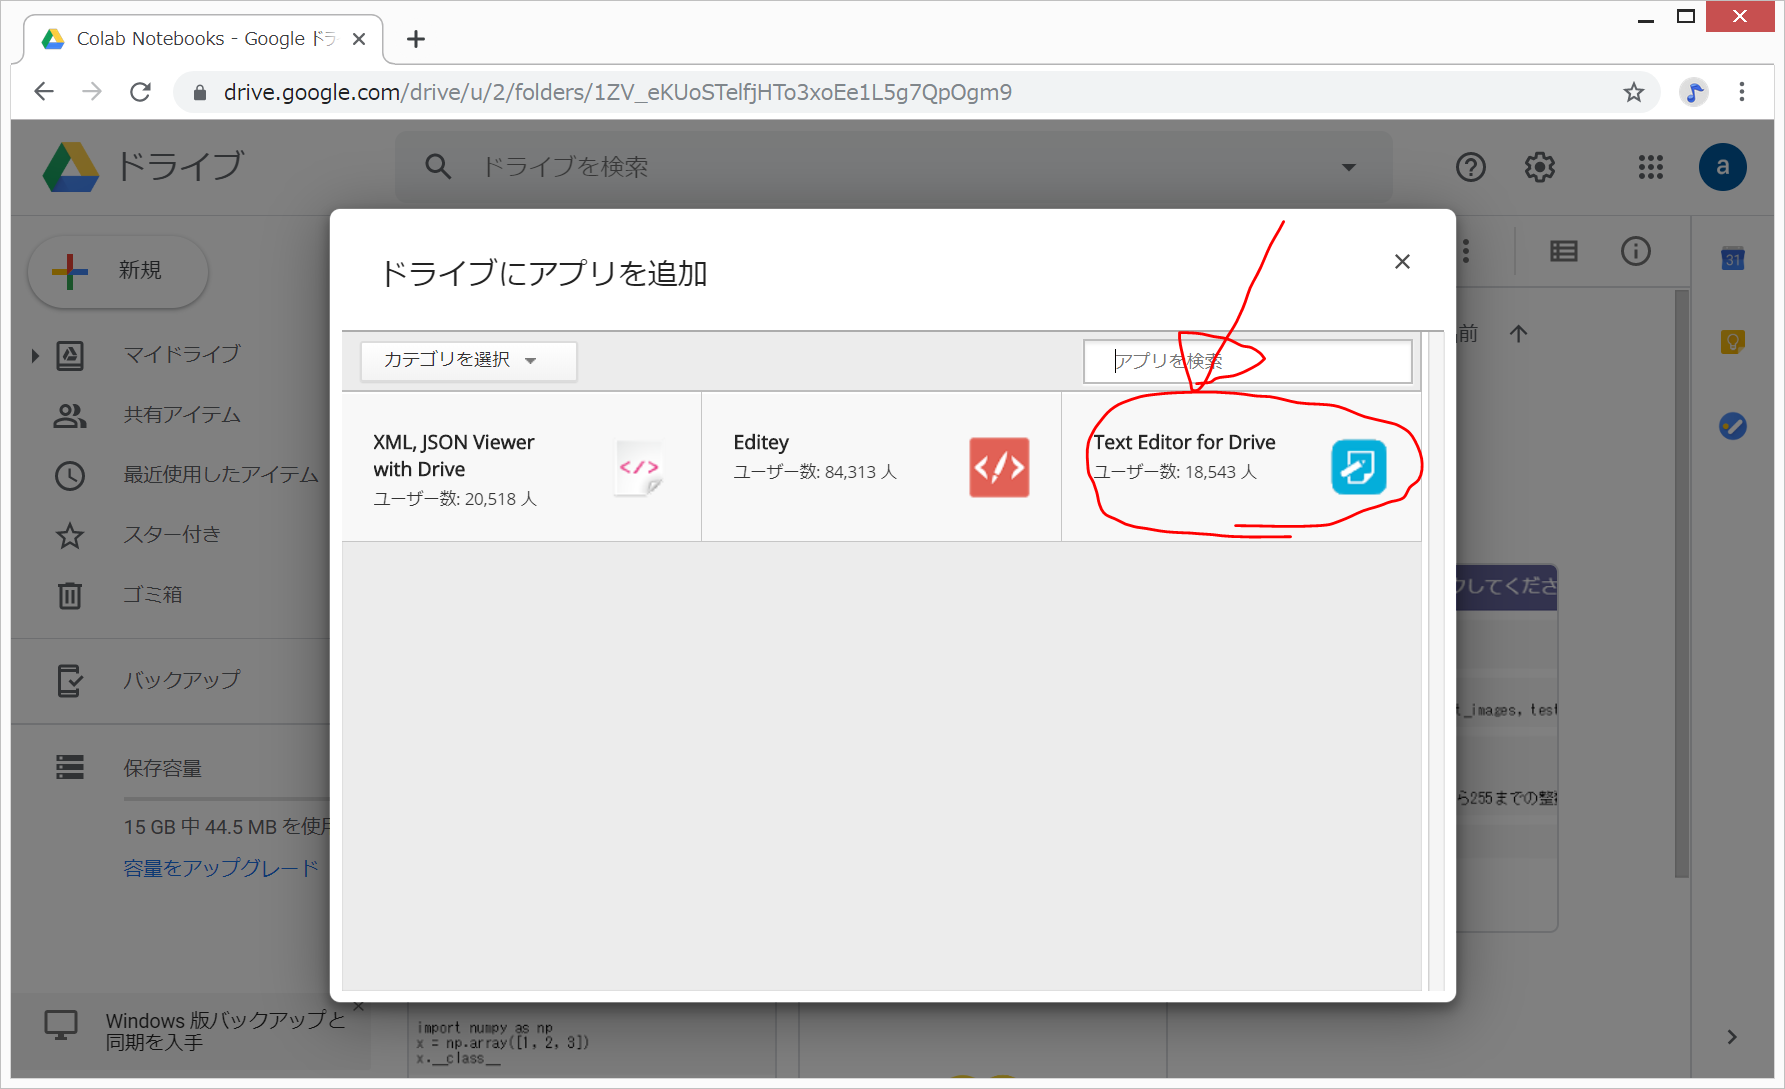Click the app search input field
The width and height of the screenshot is (1785, 1089).
point(1247,361)
